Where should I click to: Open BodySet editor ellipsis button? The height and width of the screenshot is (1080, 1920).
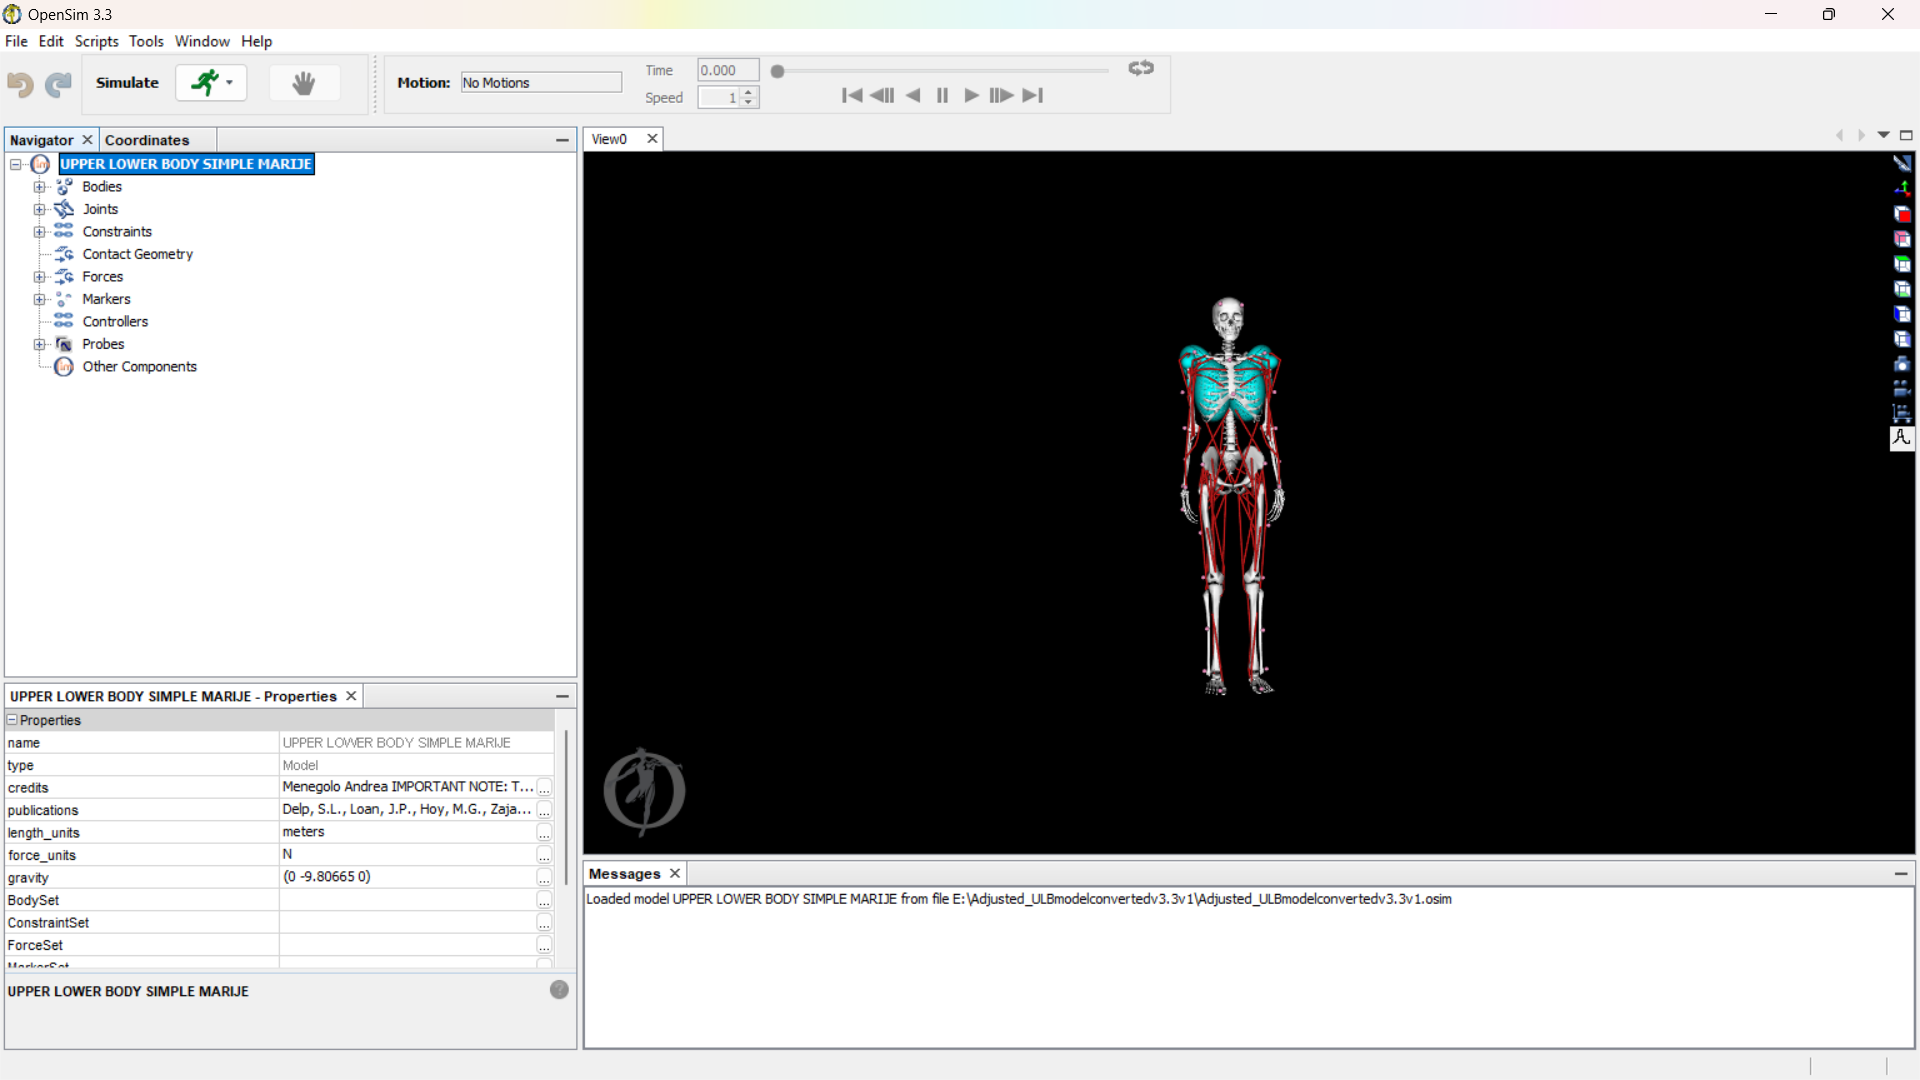coord(544,900)
